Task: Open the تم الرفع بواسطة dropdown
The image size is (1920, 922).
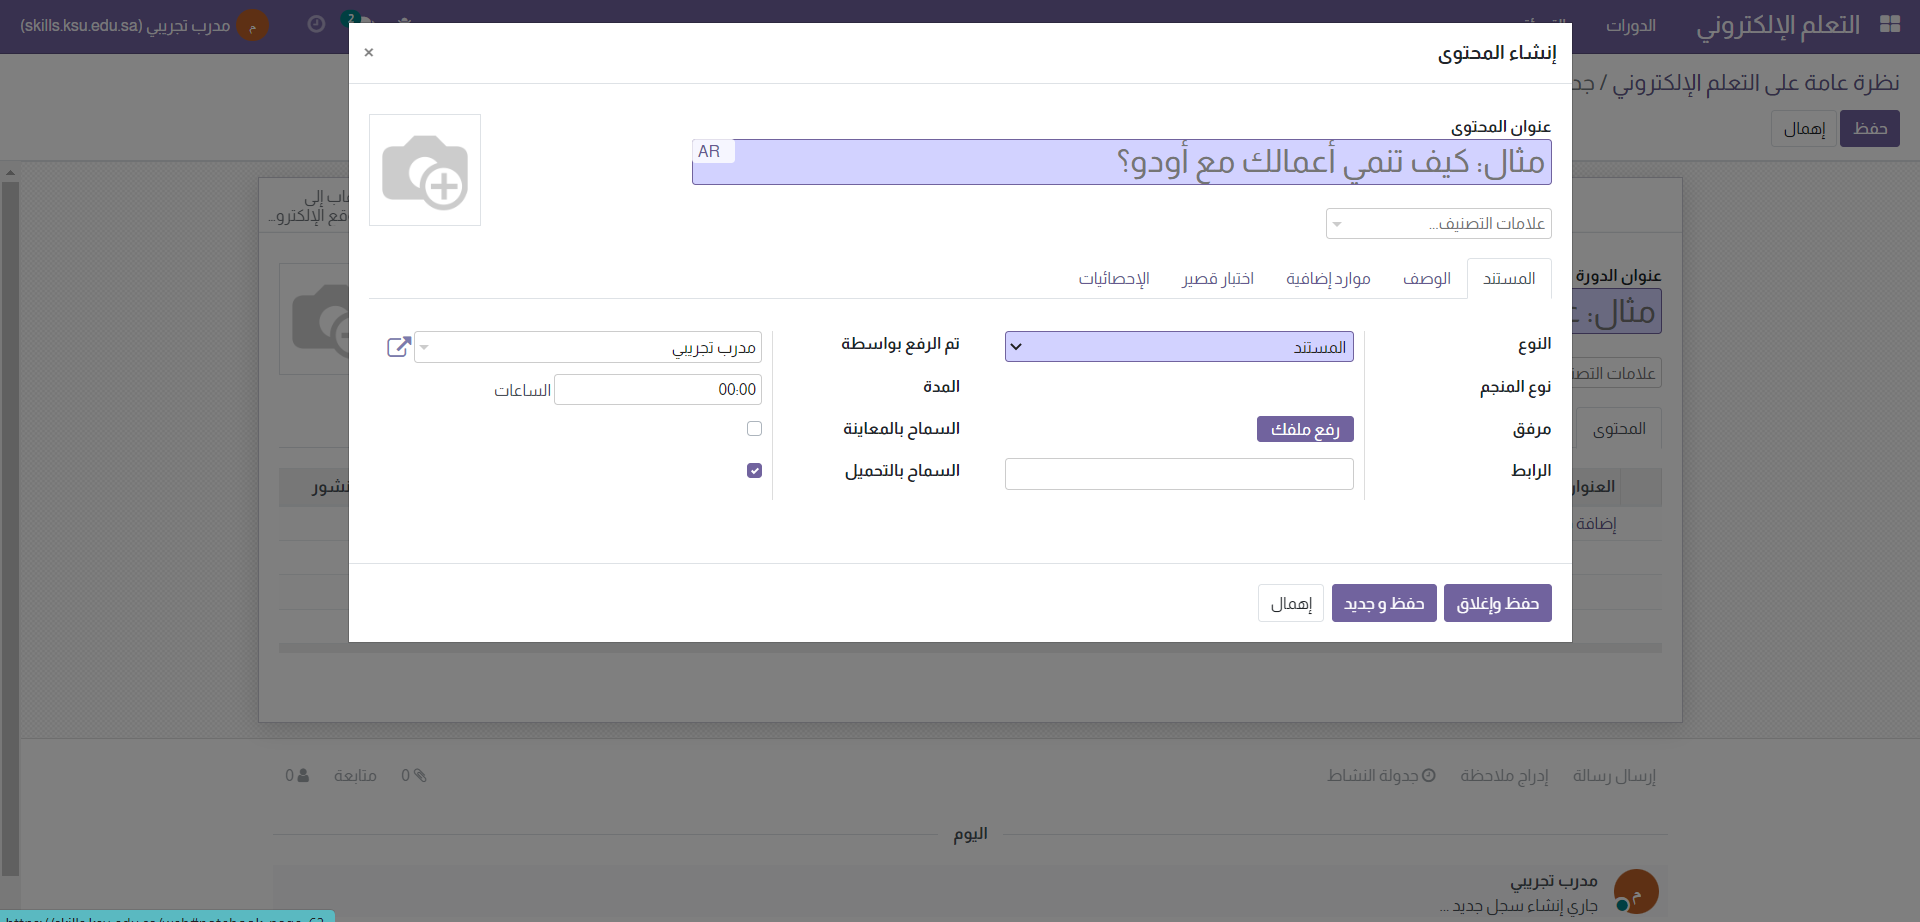Action: (588, 347)
